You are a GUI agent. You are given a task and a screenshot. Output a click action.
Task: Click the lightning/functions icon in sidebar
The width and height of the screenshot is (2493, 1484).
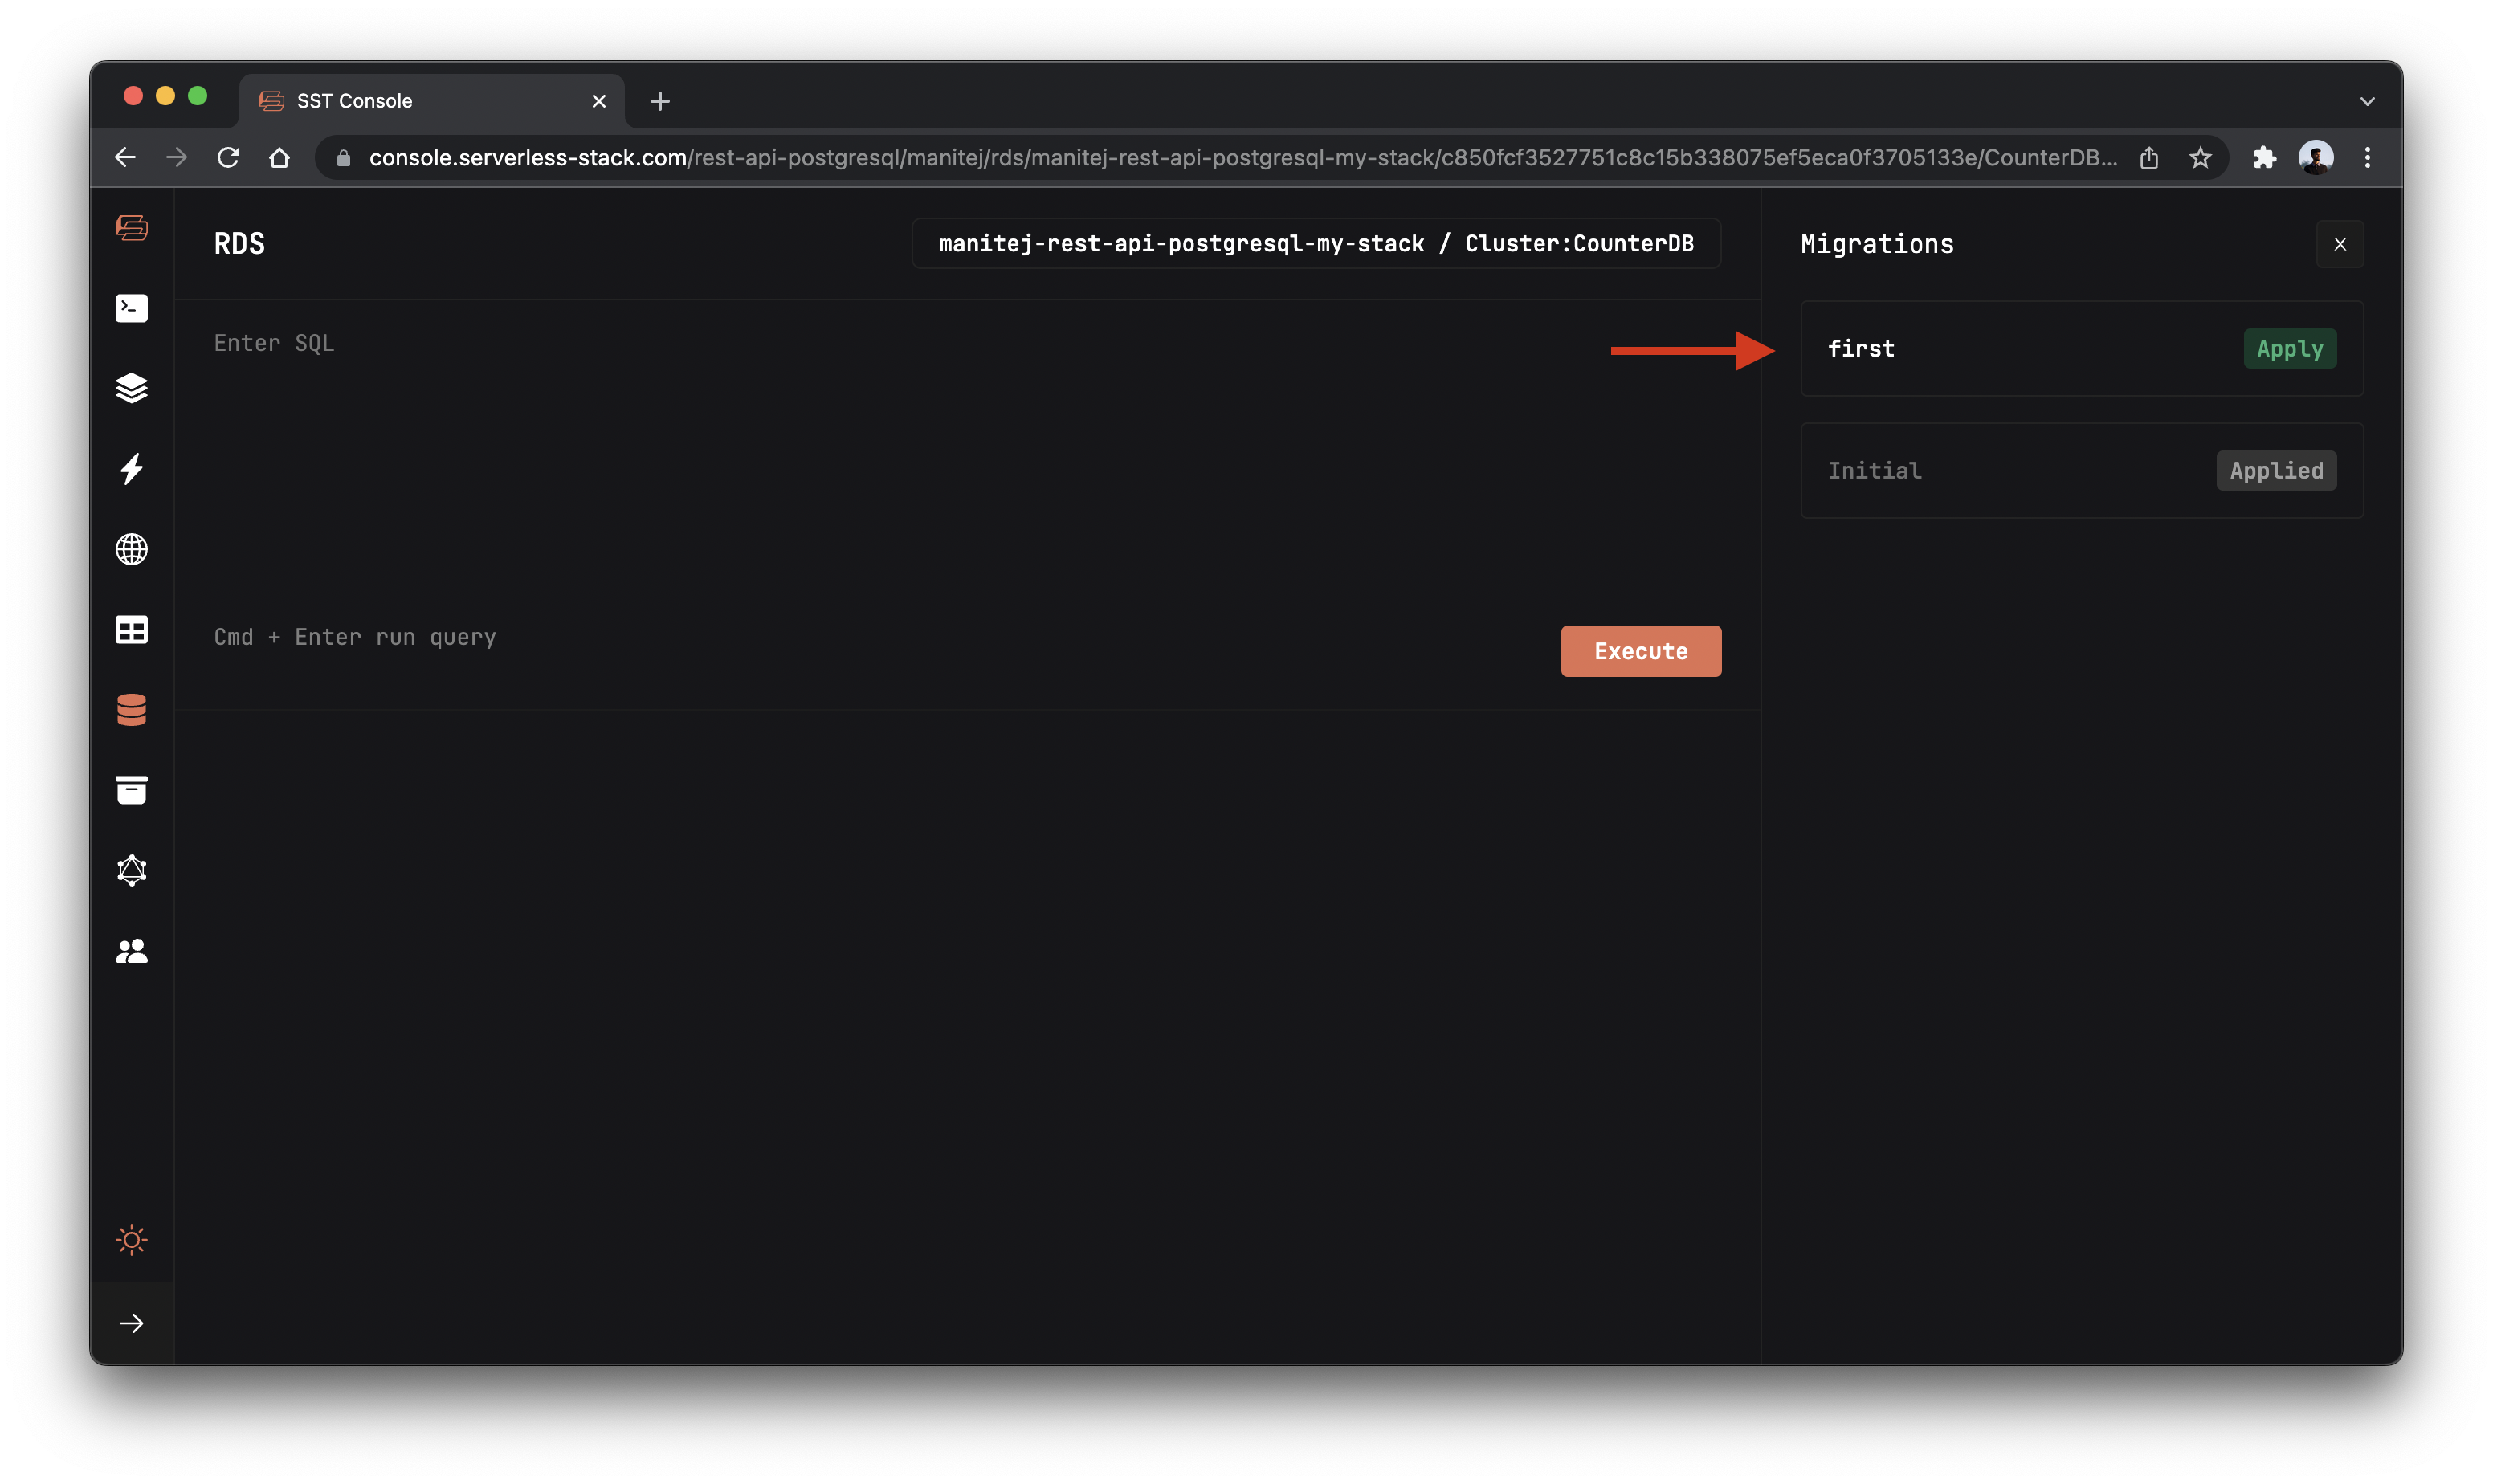[x=133, y=467]
